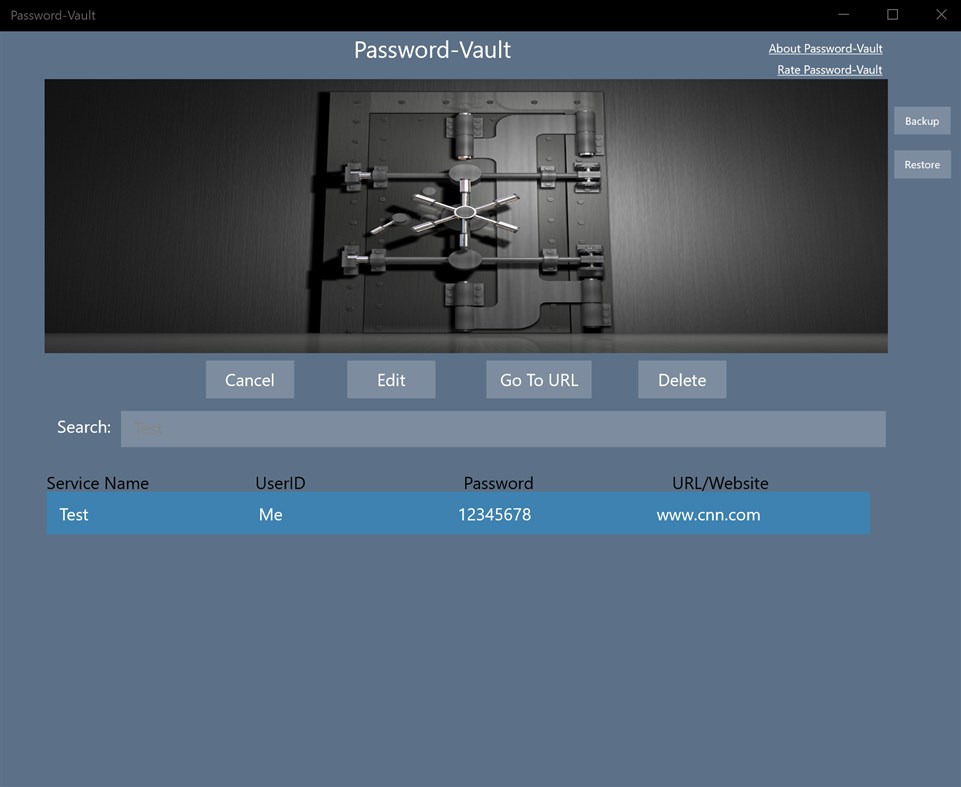Click the URL/Website column header

720,483
